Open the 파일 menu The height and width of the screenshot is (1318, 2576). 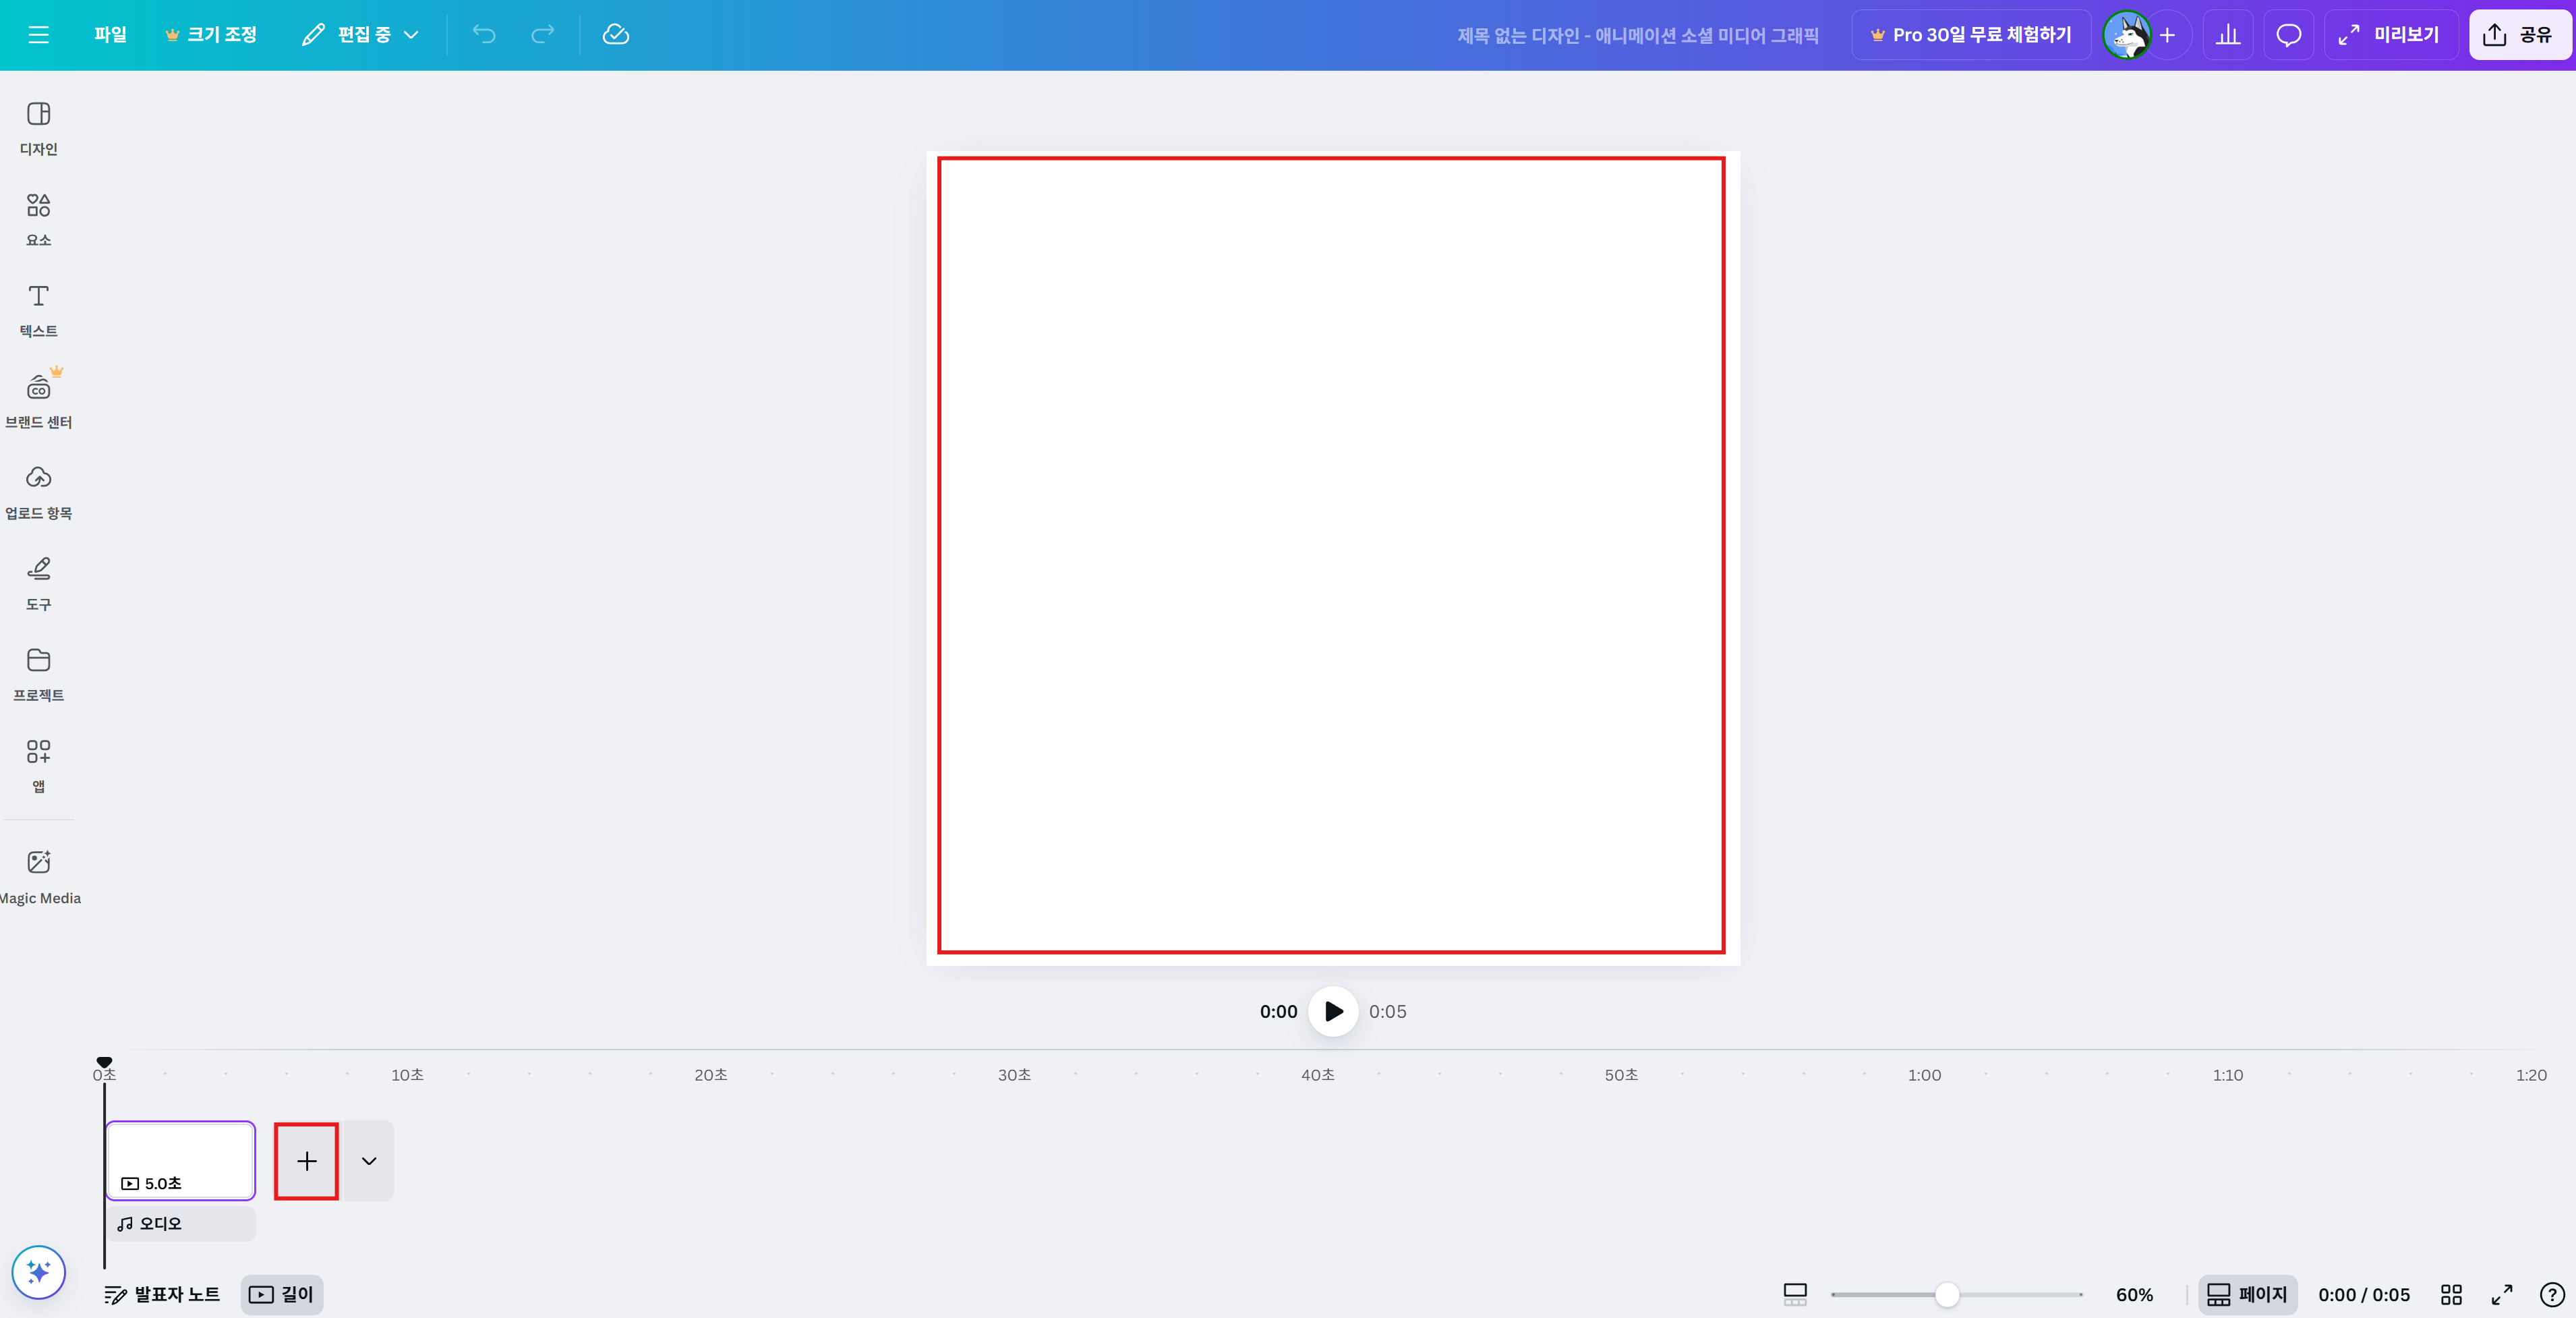pos(110,35)
